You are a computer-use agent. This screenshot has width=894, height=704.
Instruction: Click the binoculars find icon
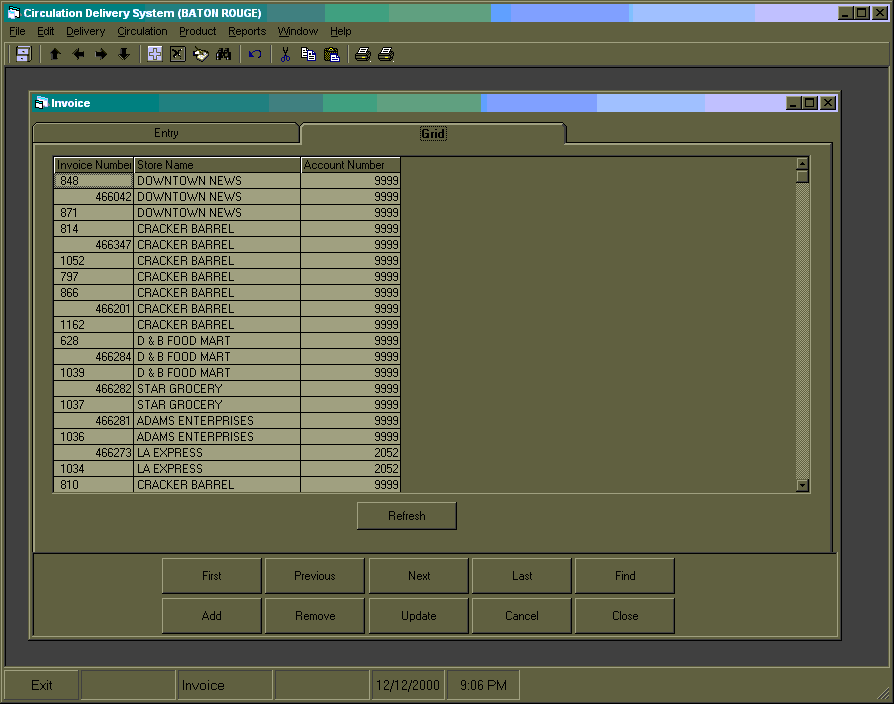224,54
